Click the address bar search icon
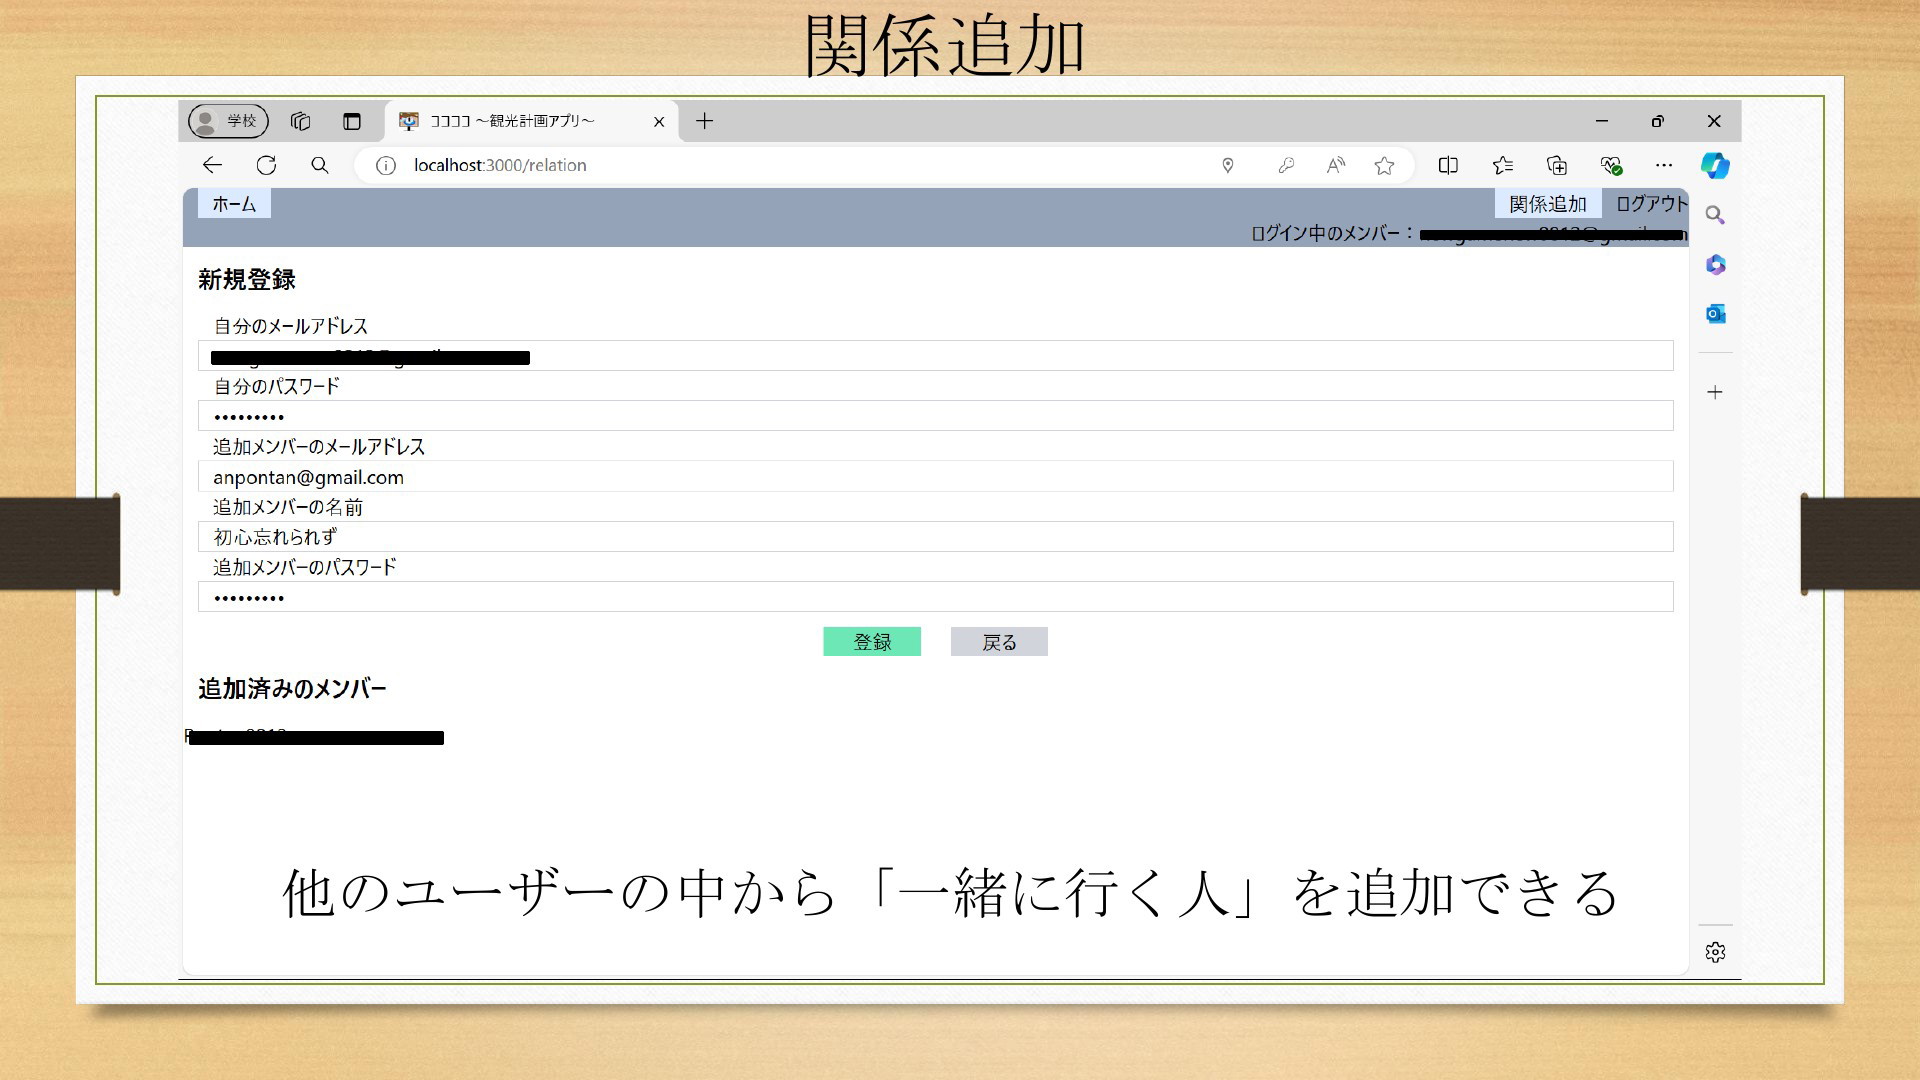Image resolution: width=1920 pixels, height=1080 pixels. [320, 165]
